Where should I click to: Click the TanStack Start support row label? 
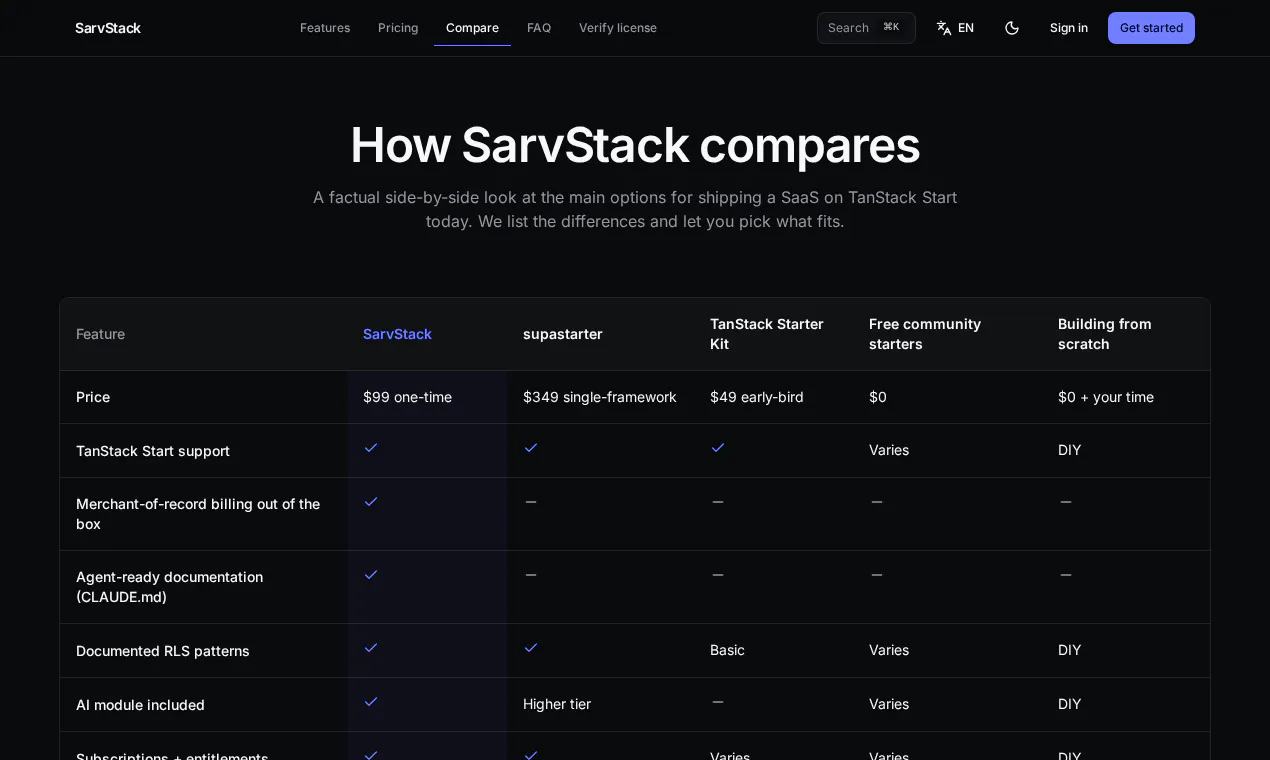[153, 451]
